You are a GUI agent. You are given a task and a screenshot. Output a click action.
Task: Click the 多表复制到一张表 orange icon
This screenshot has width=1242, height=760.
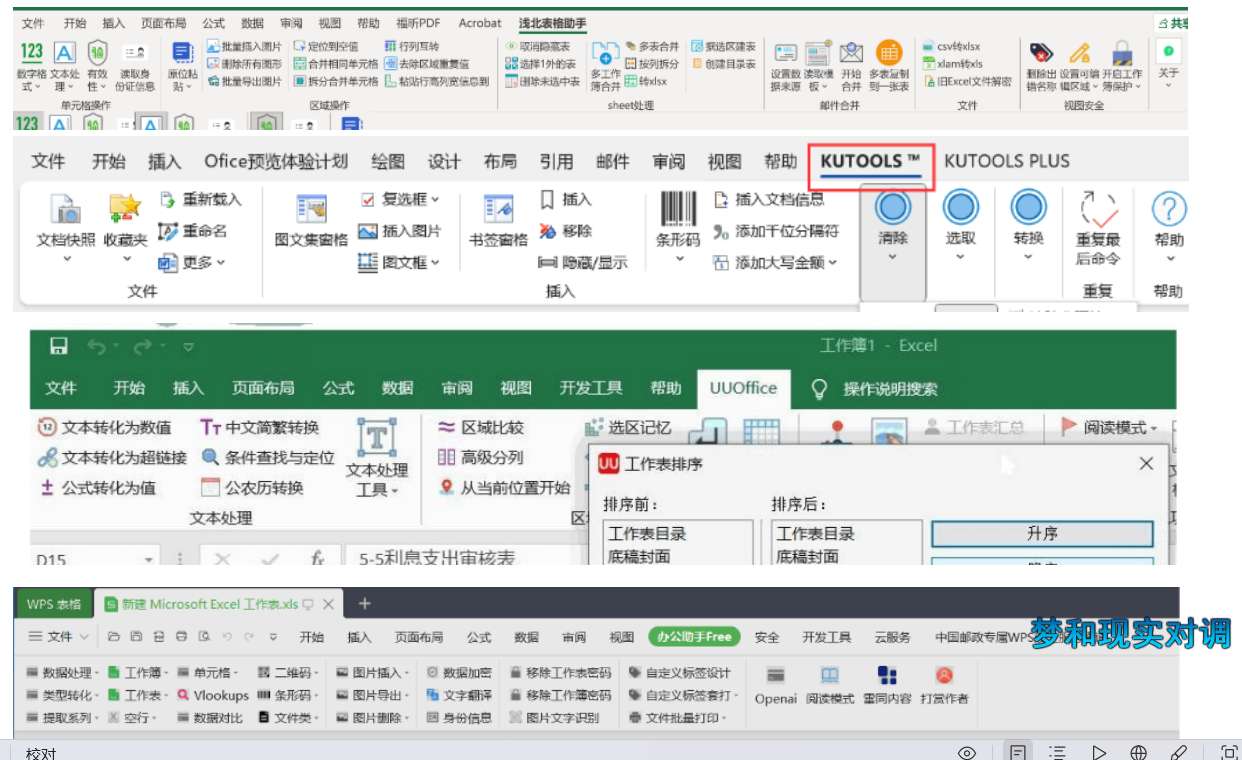tap(888, 53)
